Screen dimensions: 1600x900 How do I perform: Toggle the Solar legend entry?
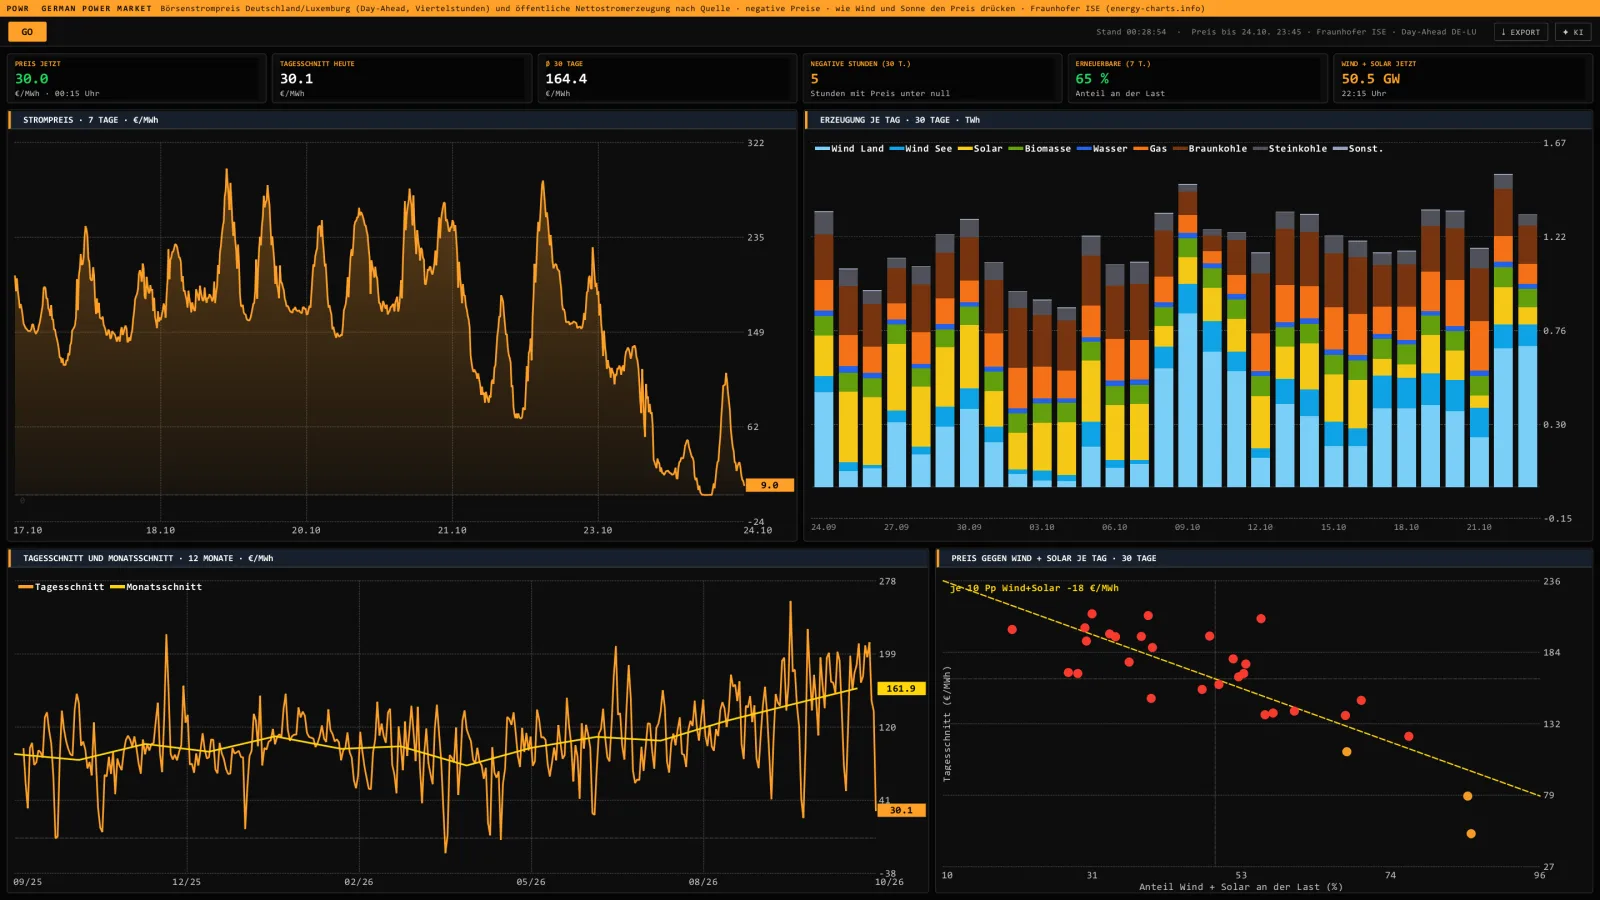tap(980, 149)
